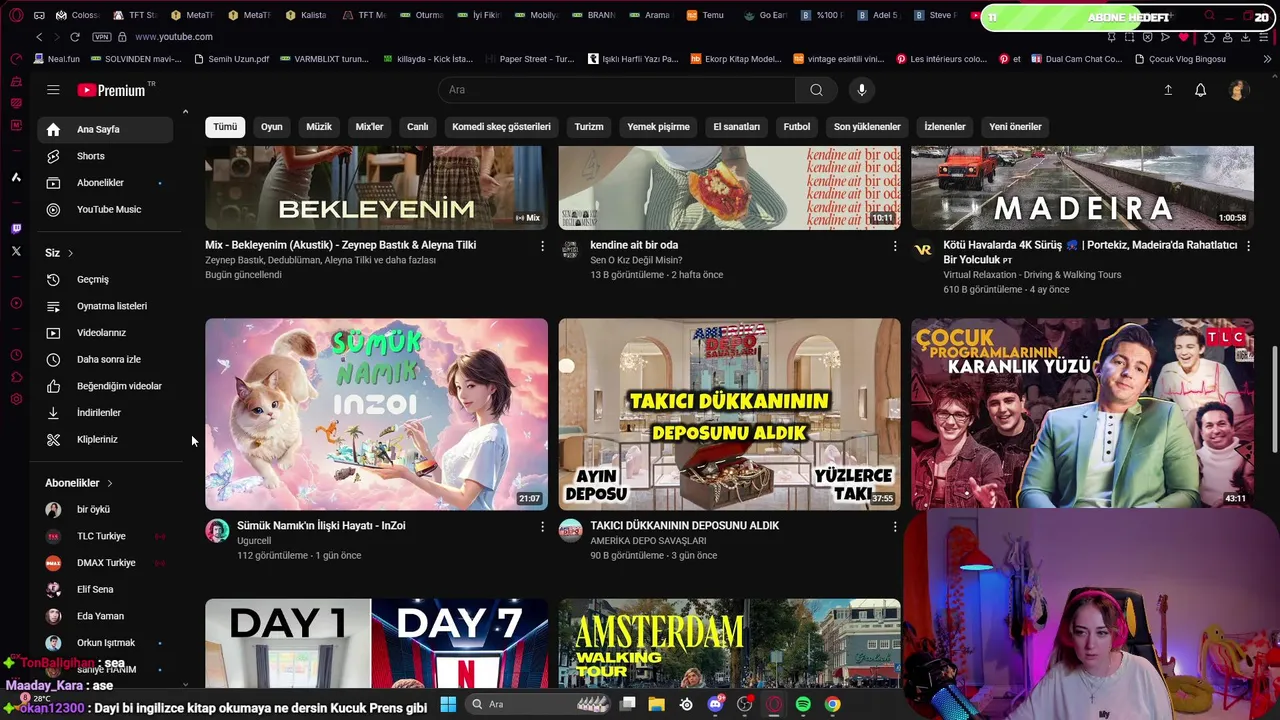Go back with browser back arrow

click(39, 37)
